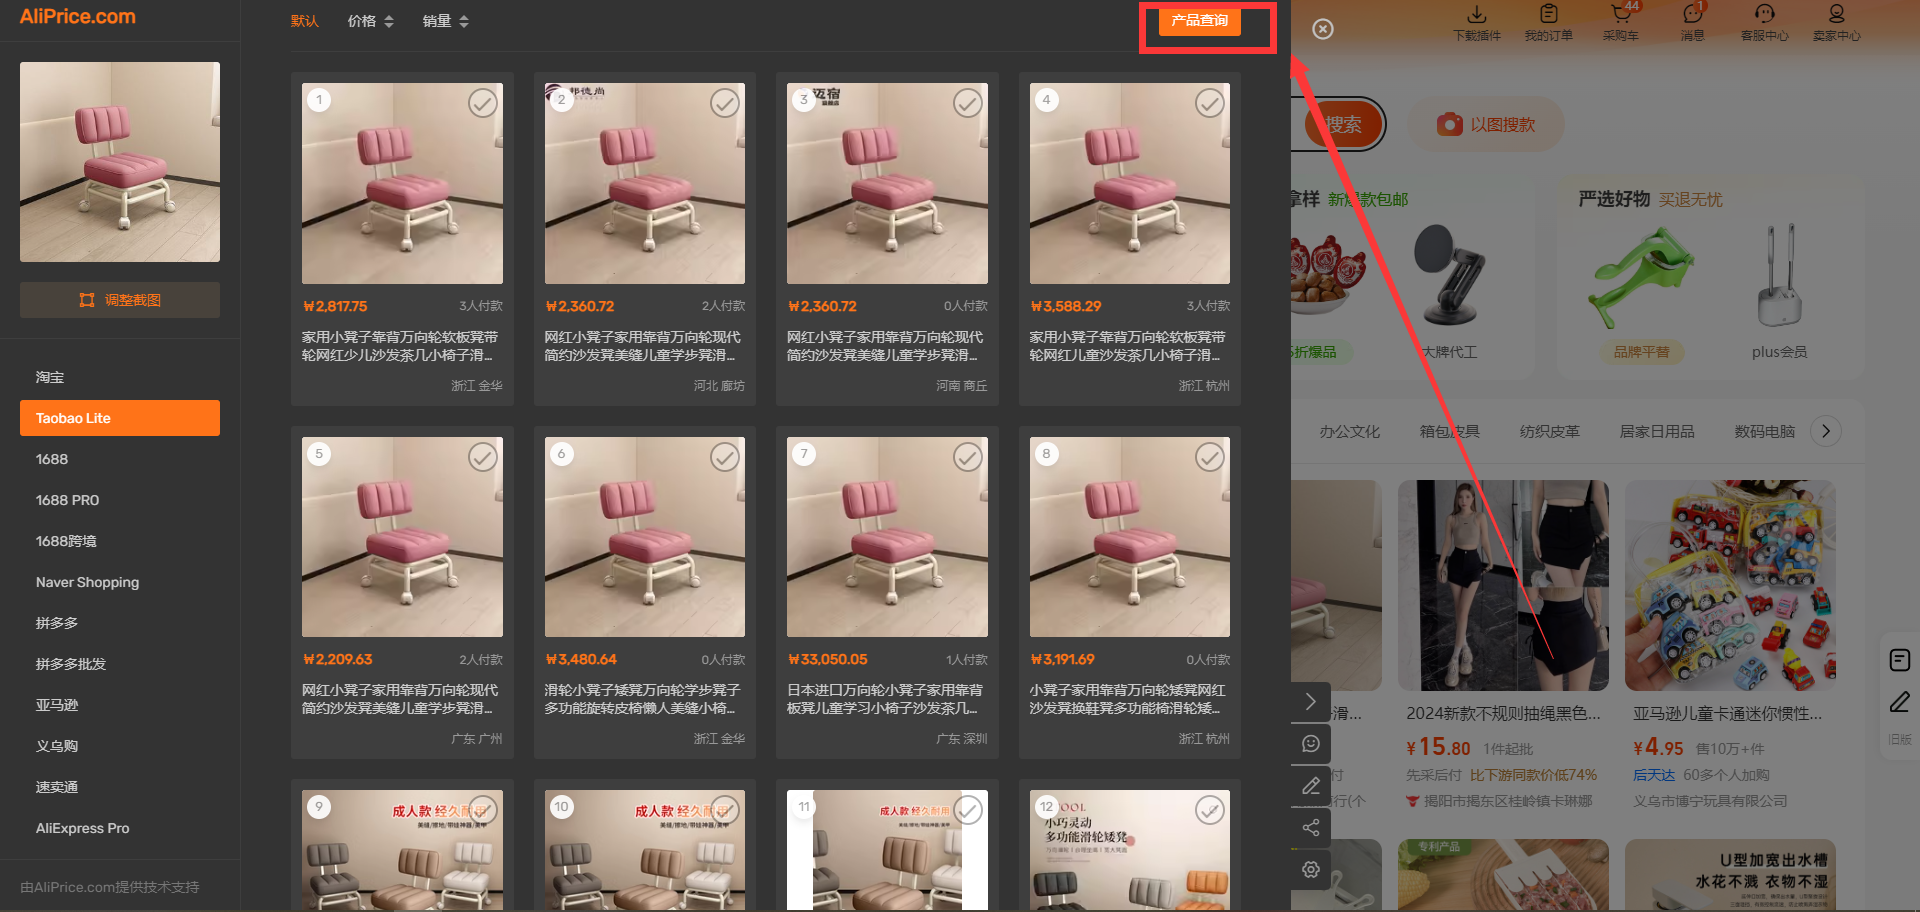Open the 箱包皮具 category tab
The width and height of the screenshot is (1920, 912).
pos(1449,431)
